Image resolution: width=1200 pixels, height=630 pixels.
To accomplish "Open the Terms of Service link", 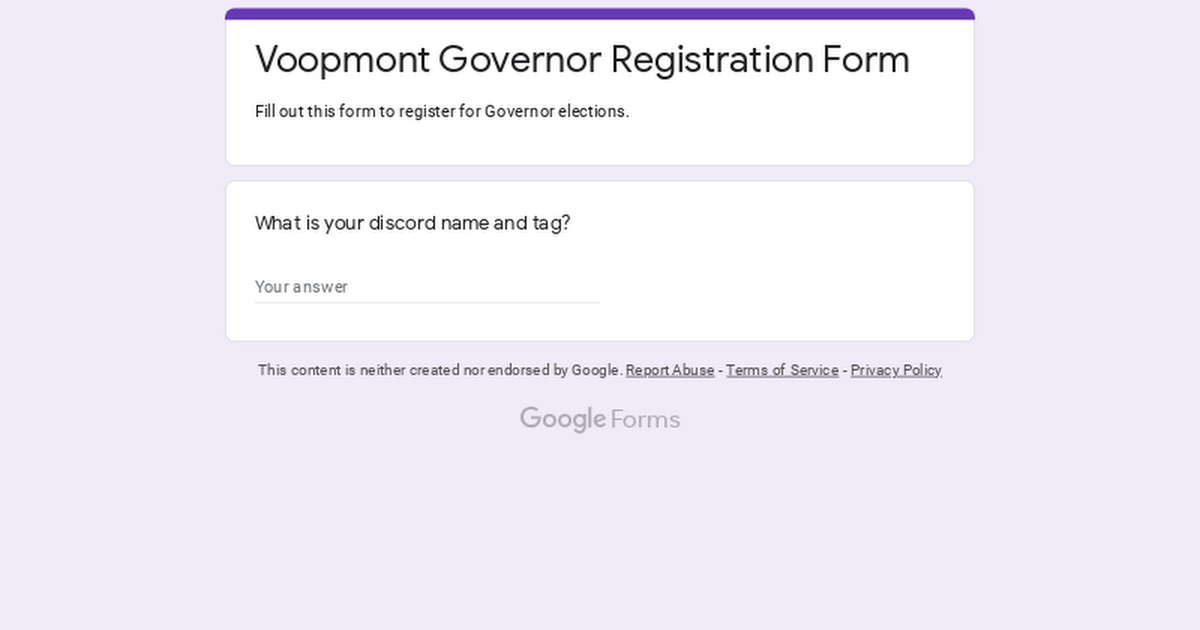I will click(782, 370).
